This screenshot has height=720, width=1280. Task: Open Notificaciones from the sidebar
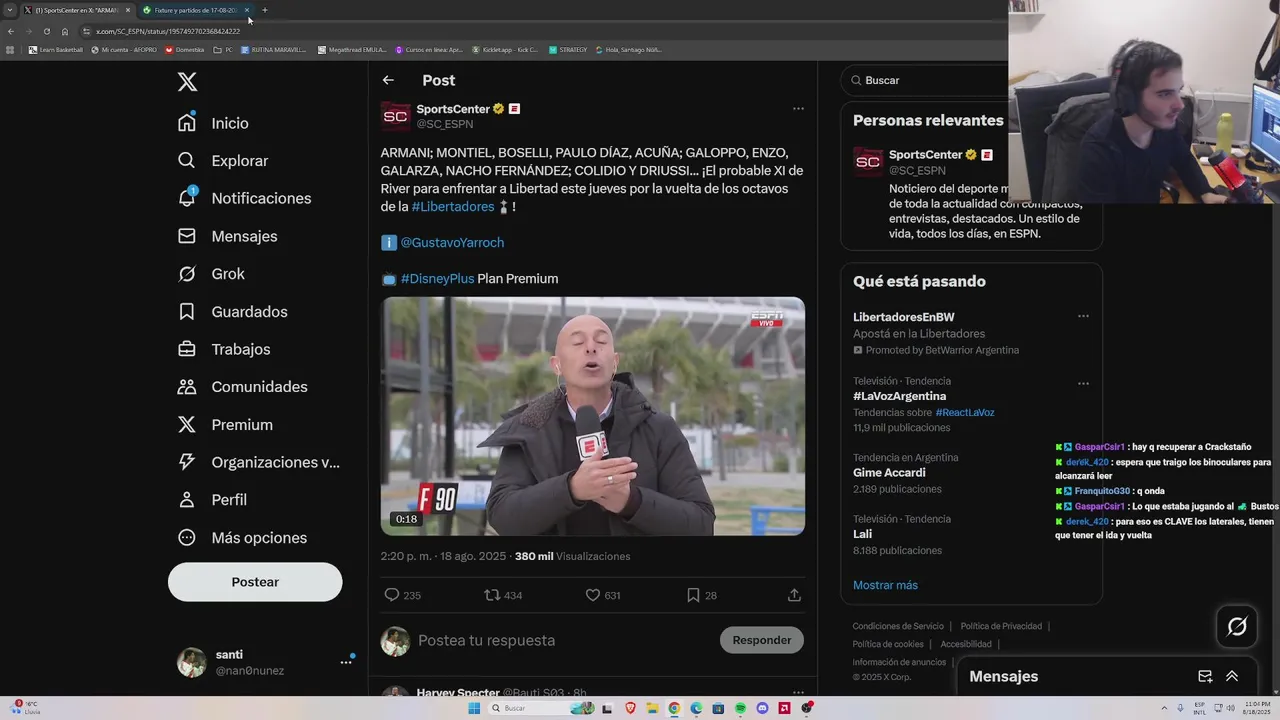pyautogui.click(x=244, y=198)
